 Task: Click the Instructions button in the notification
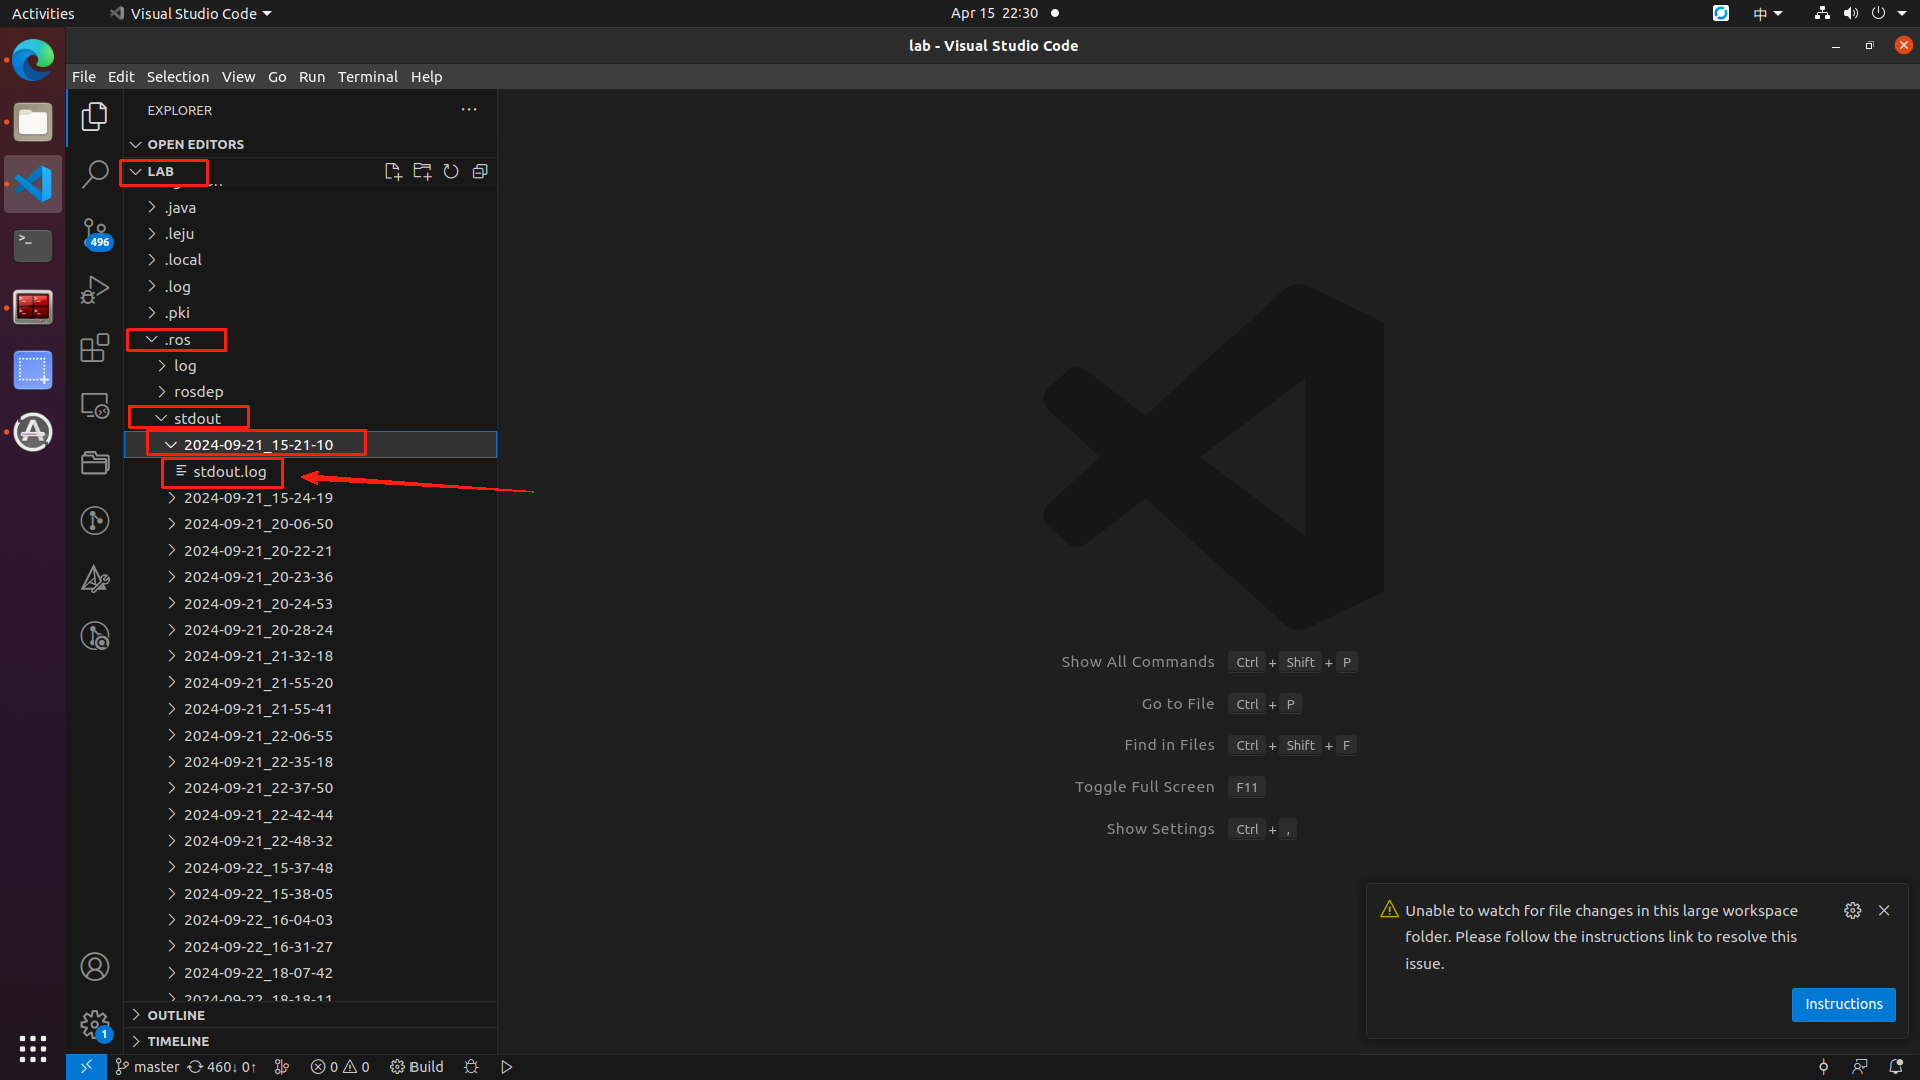pyautogui.click(x=1843, y=1004)
